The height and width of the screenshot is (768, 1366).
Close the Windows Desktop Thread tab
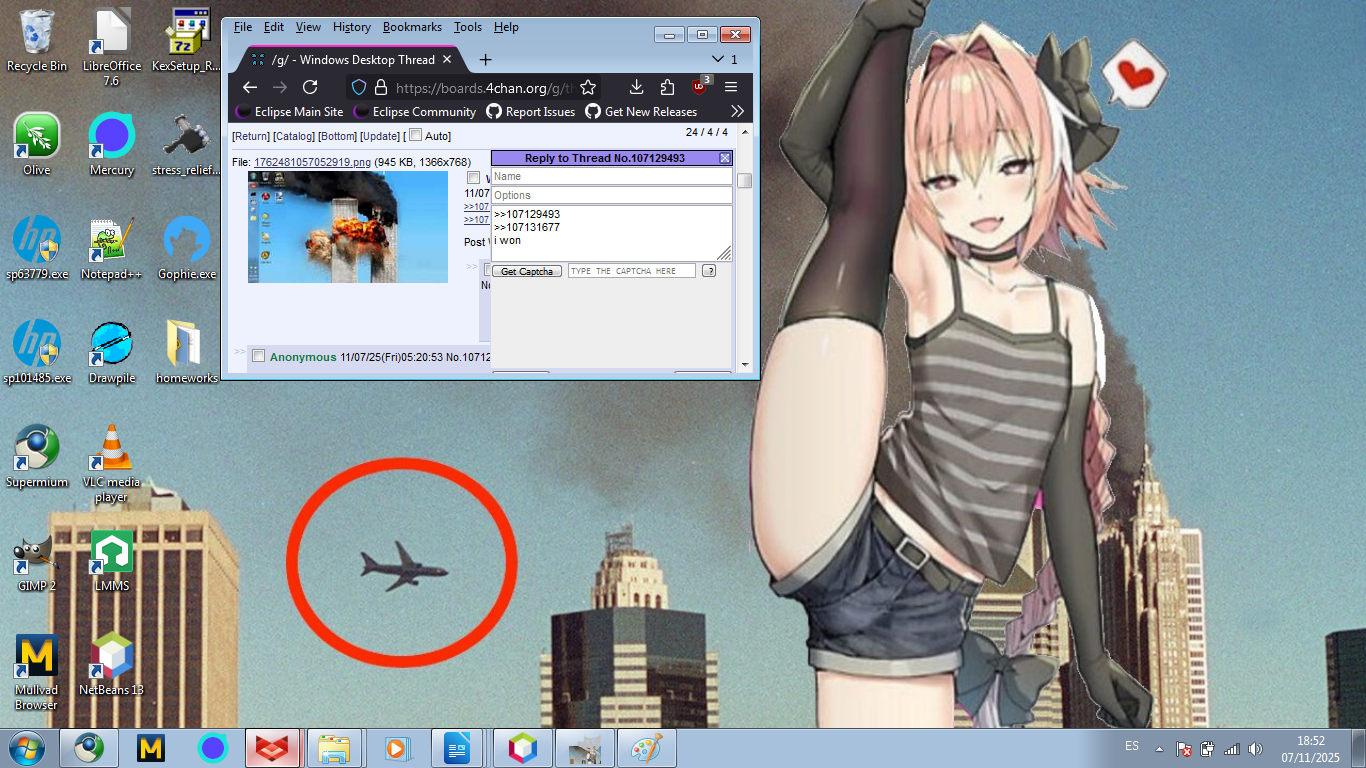click(x=448, y=60)
